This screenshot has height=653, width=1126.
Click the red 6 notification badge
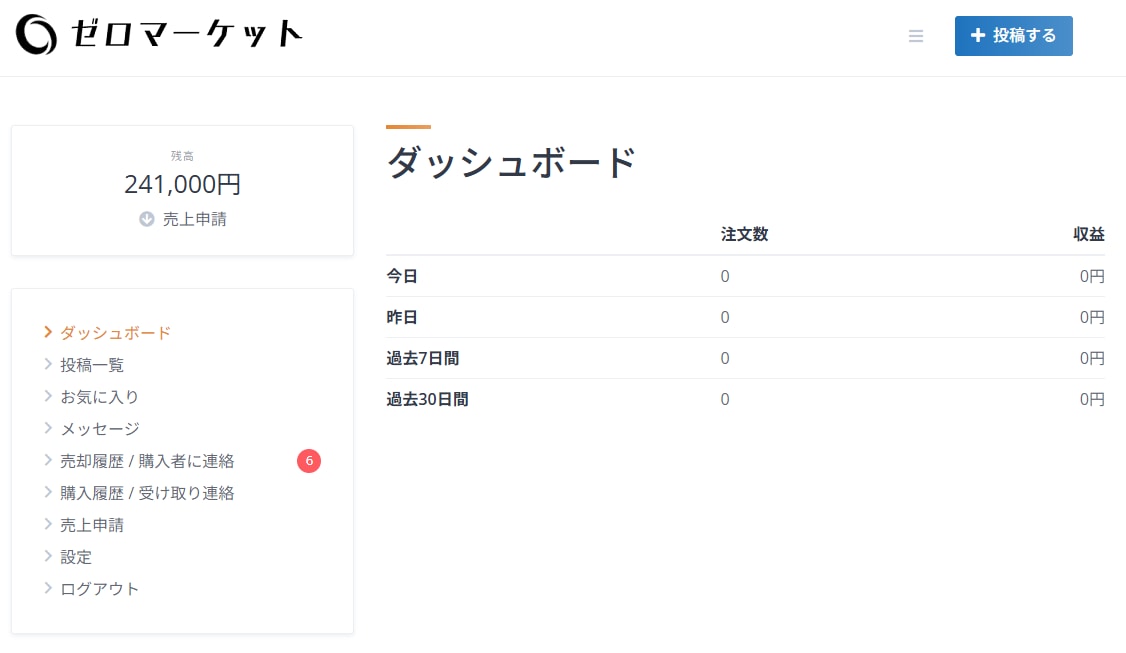click(309, 461)
